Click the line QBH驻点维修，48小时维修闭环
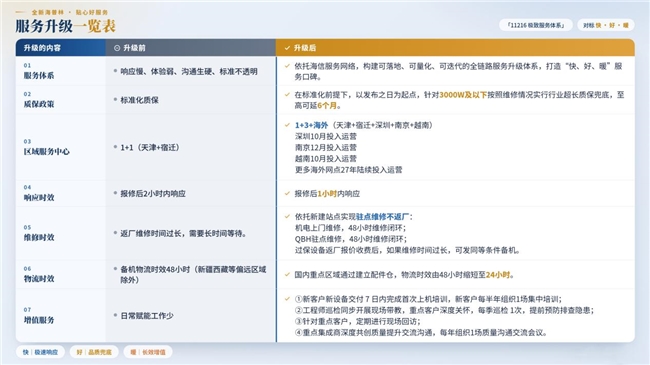 [351, 239]
